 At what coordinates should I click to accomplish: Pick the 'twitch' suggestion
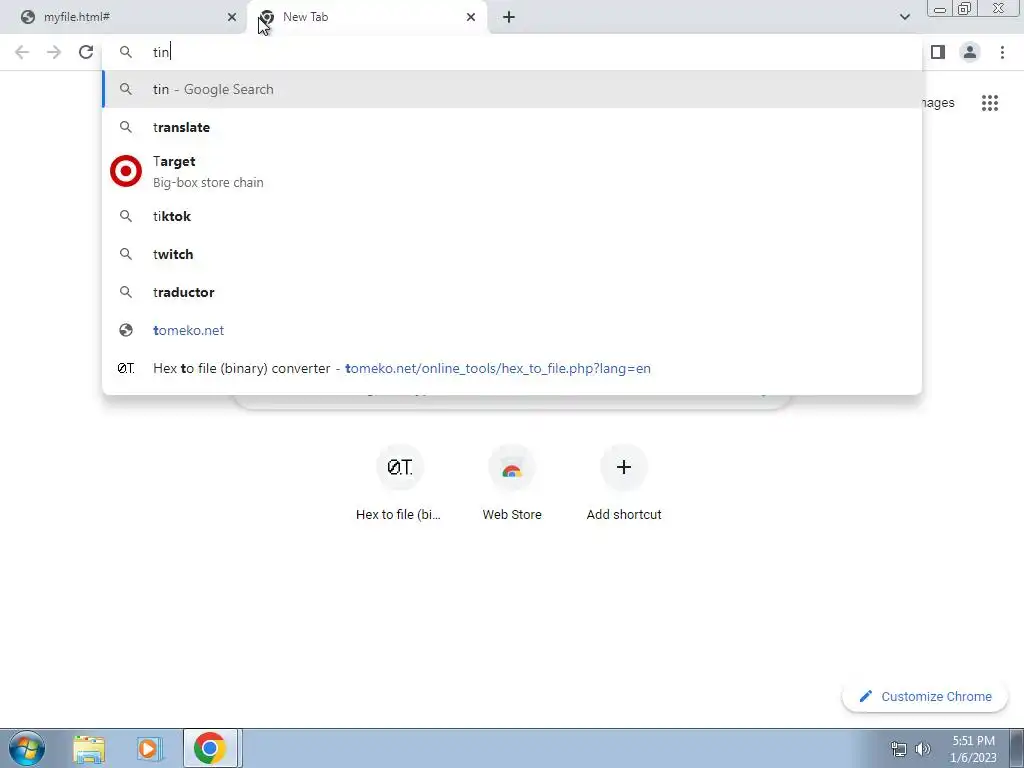(x=512, y=254)
